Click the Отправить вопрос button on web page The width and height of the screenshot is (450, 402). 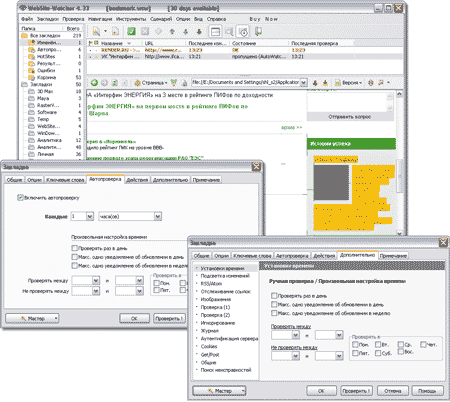pyautogui.click(x=350, y=117)
